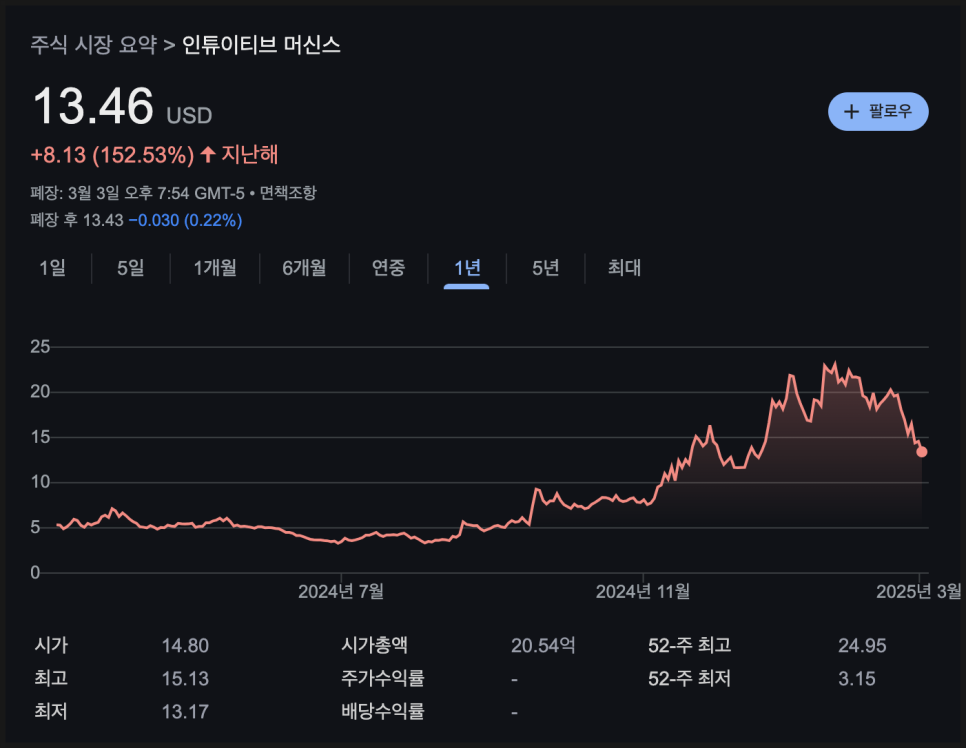Click the 52-주 최저 value 3.15
The image size is (966, 748).
856,679
